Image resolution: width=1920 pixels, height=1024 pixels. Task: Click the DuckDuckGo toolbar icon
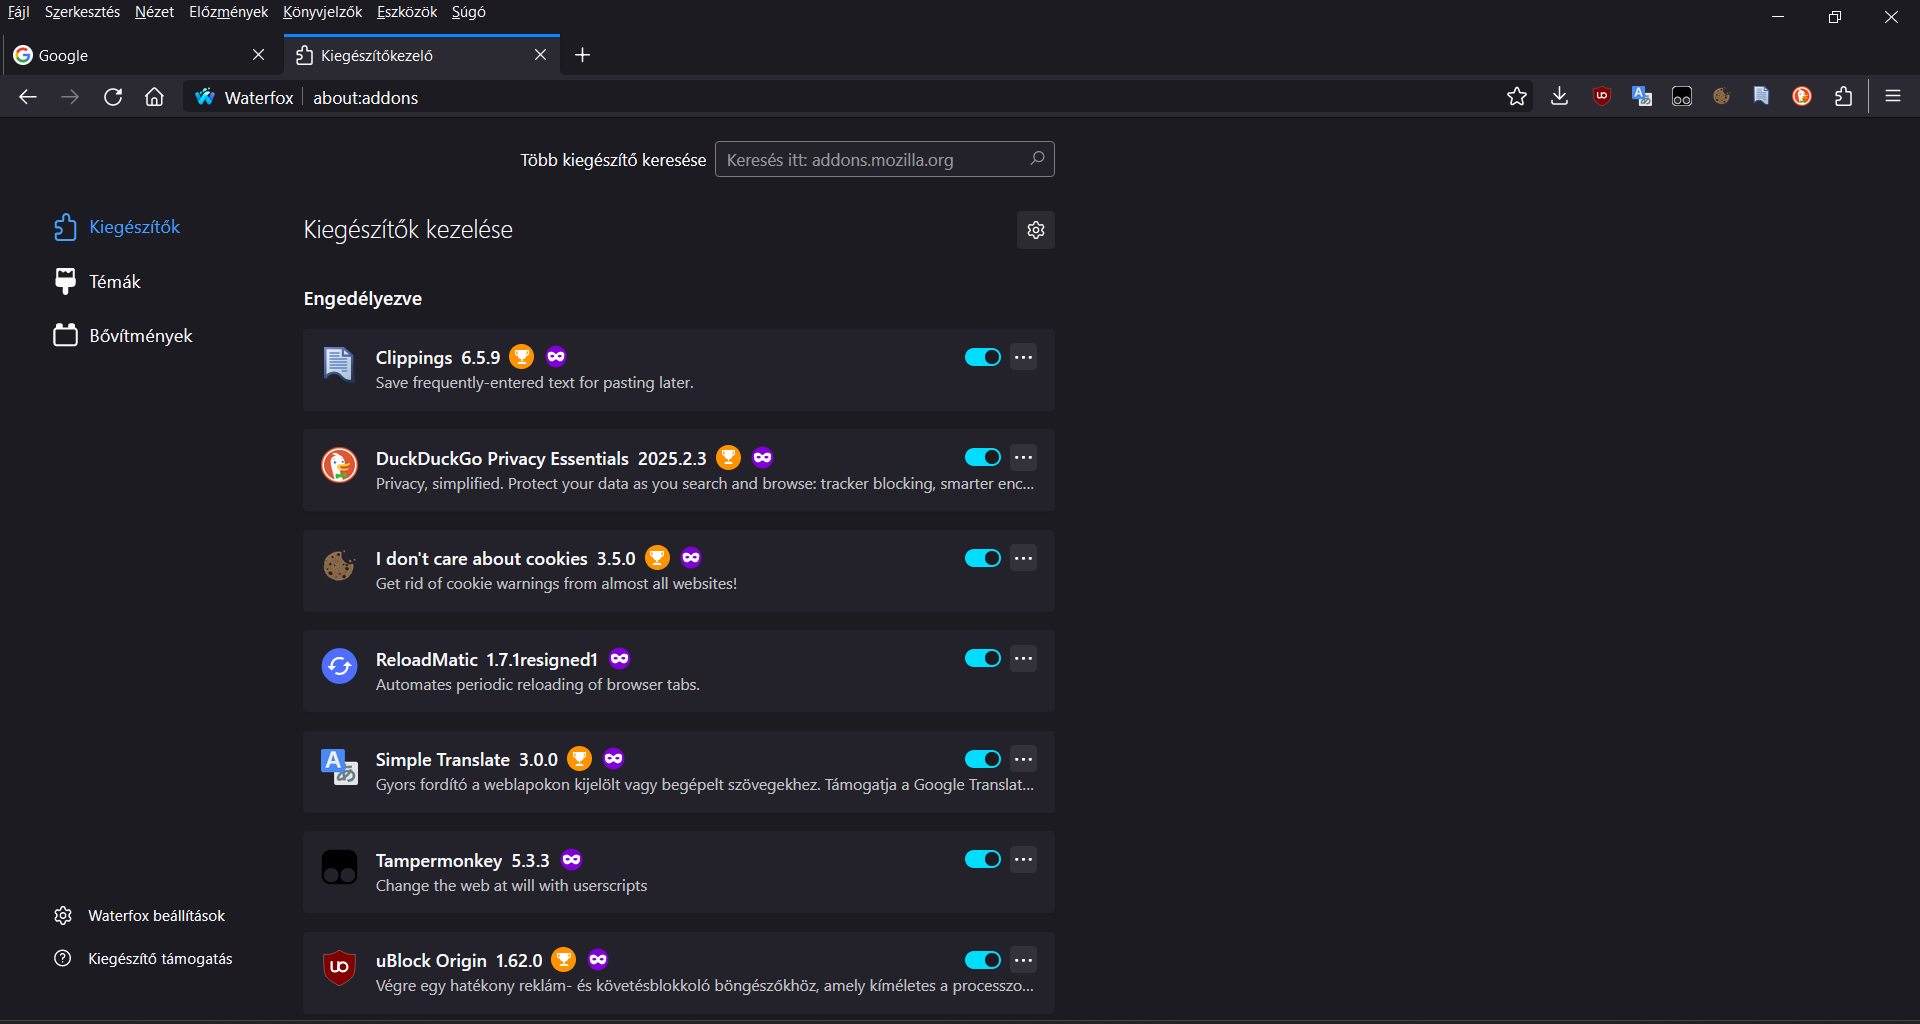point(1802,96)
